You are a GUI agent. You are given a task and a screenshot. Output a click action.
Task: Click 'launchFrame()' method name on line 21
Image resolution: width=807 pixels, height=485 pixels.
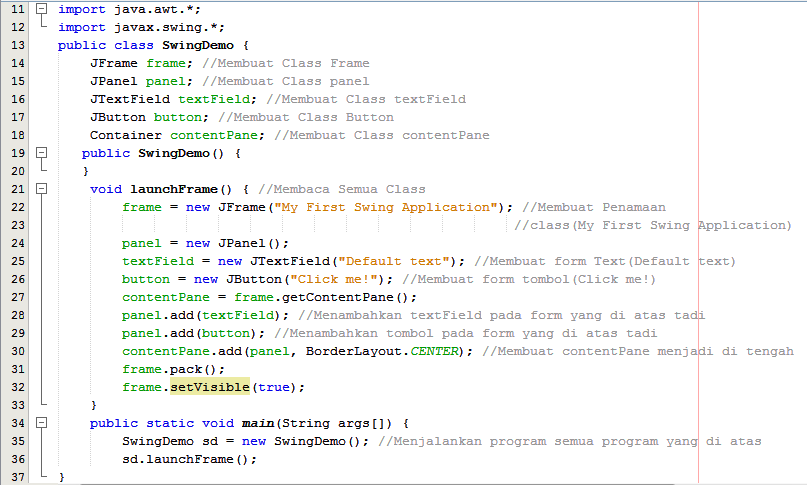(181, 189)
